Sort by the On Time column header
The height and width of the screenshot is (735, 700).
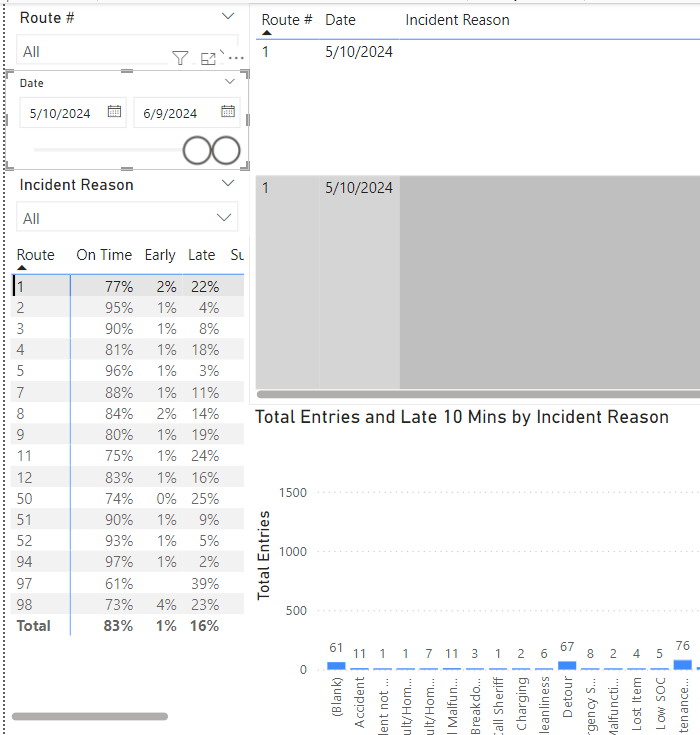point(104,255)
